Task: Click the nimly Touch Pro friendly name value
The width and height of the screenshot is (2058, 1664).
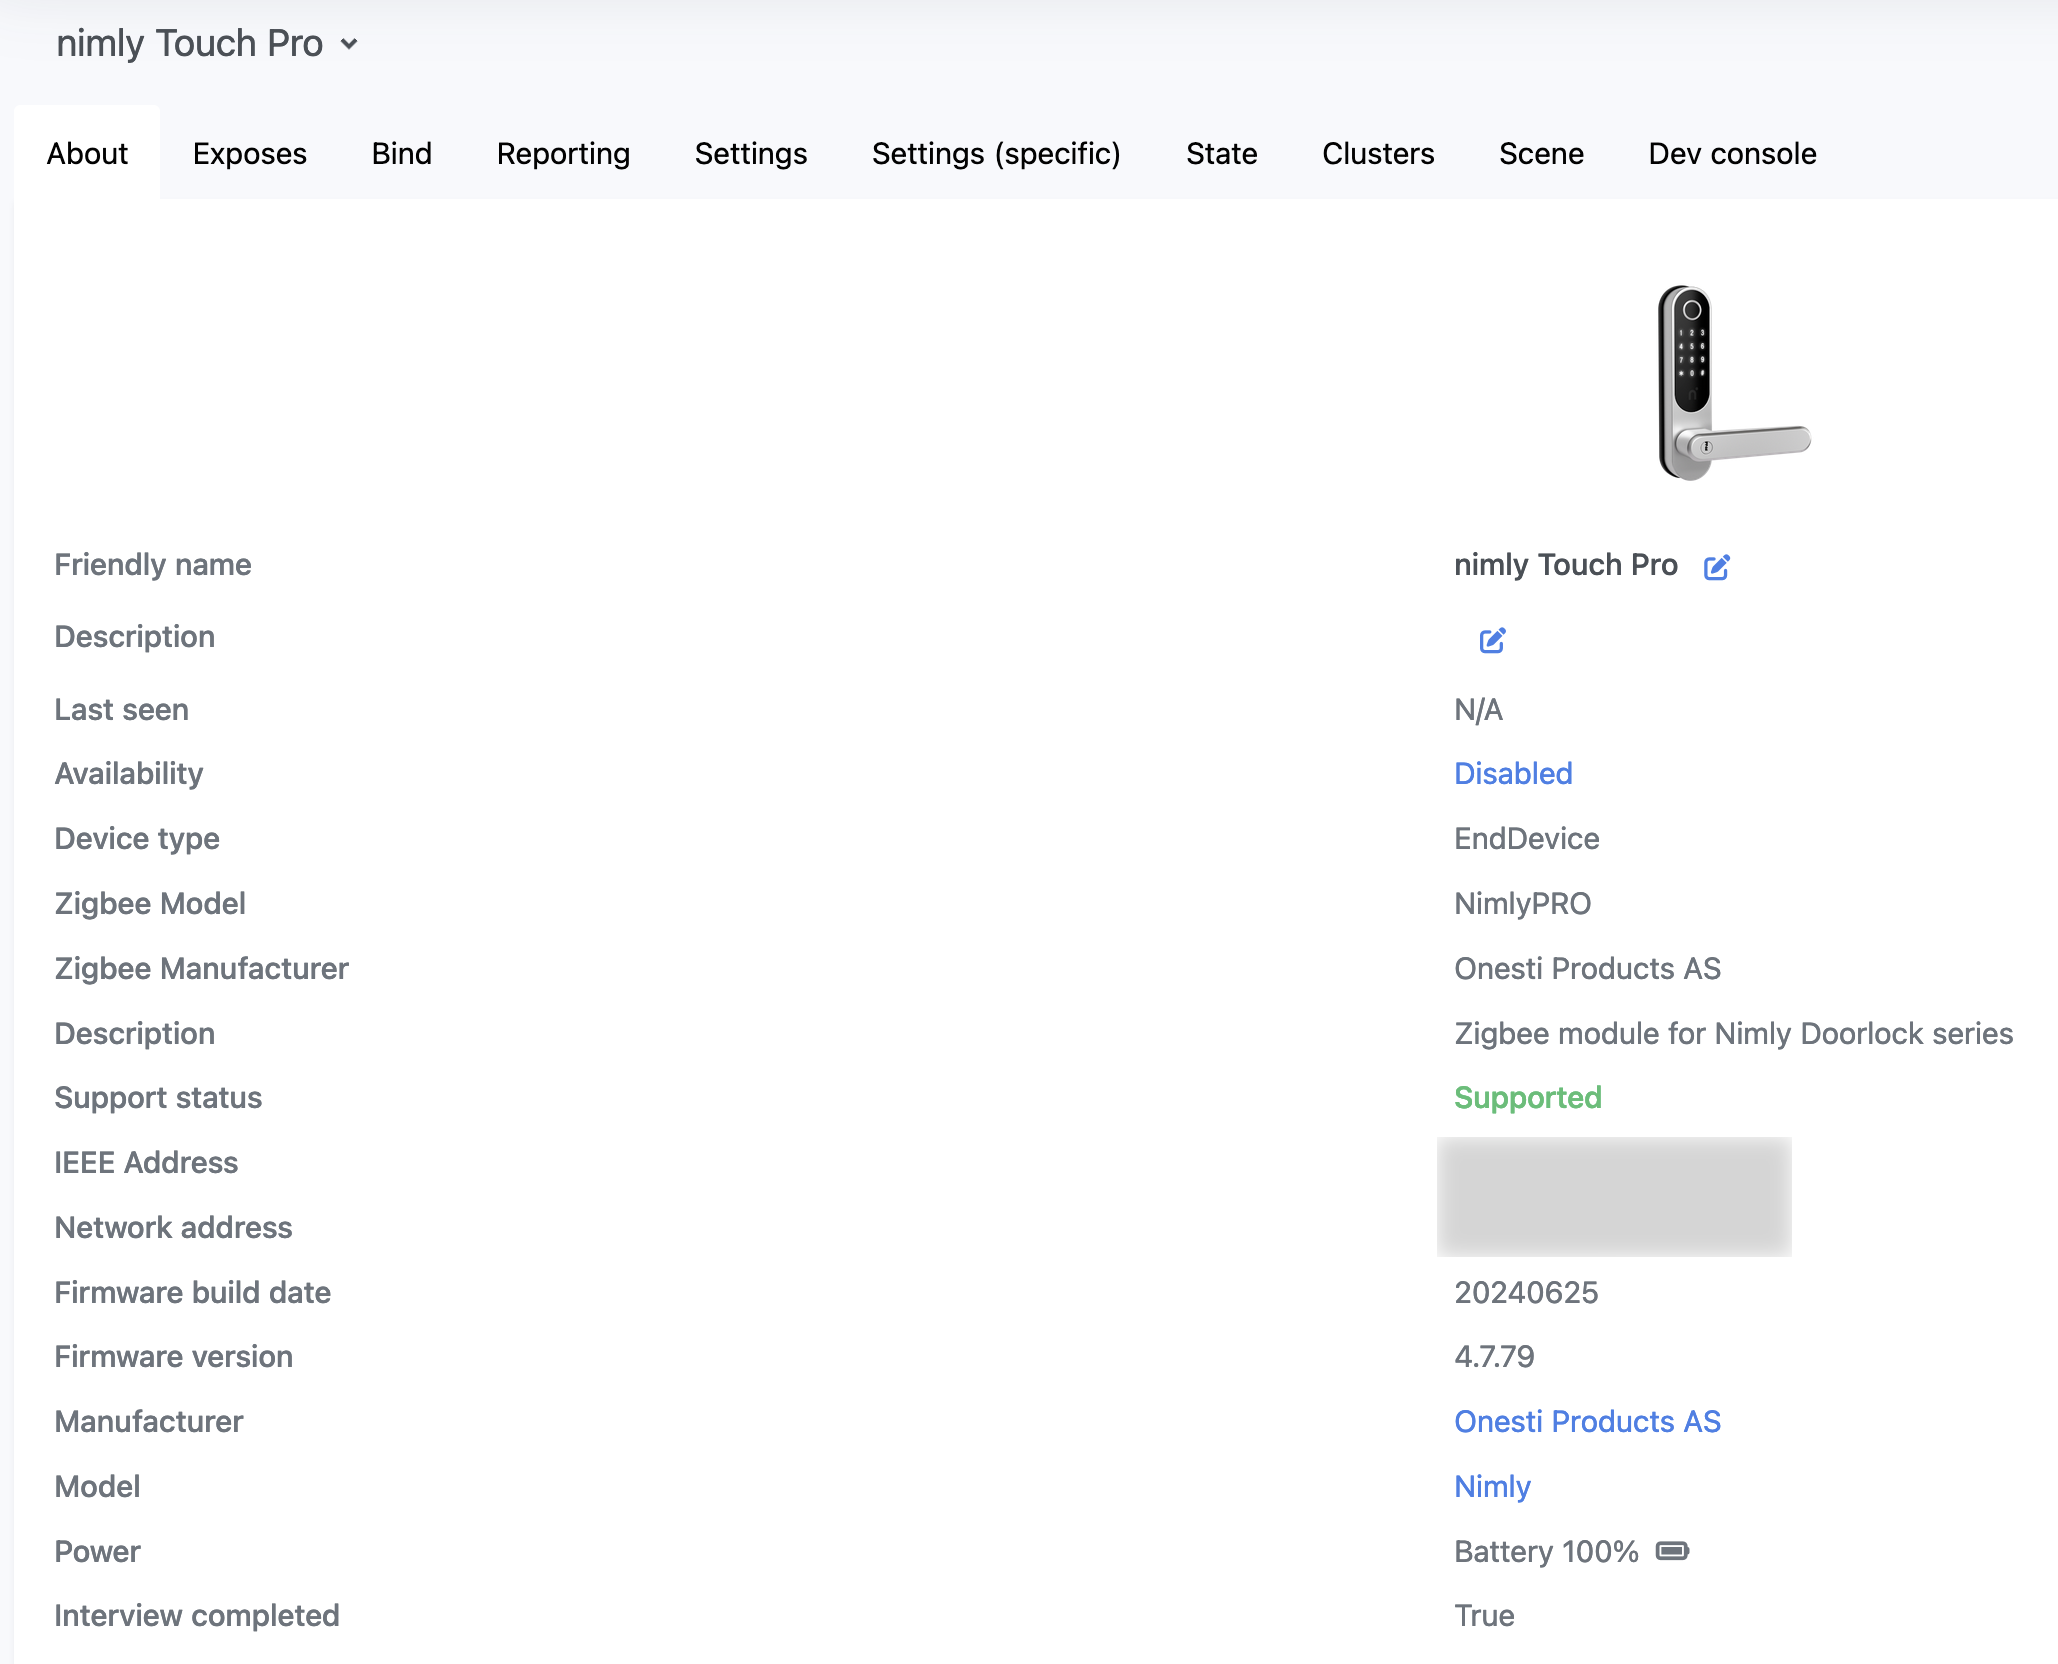Action: pos(1565,565)
